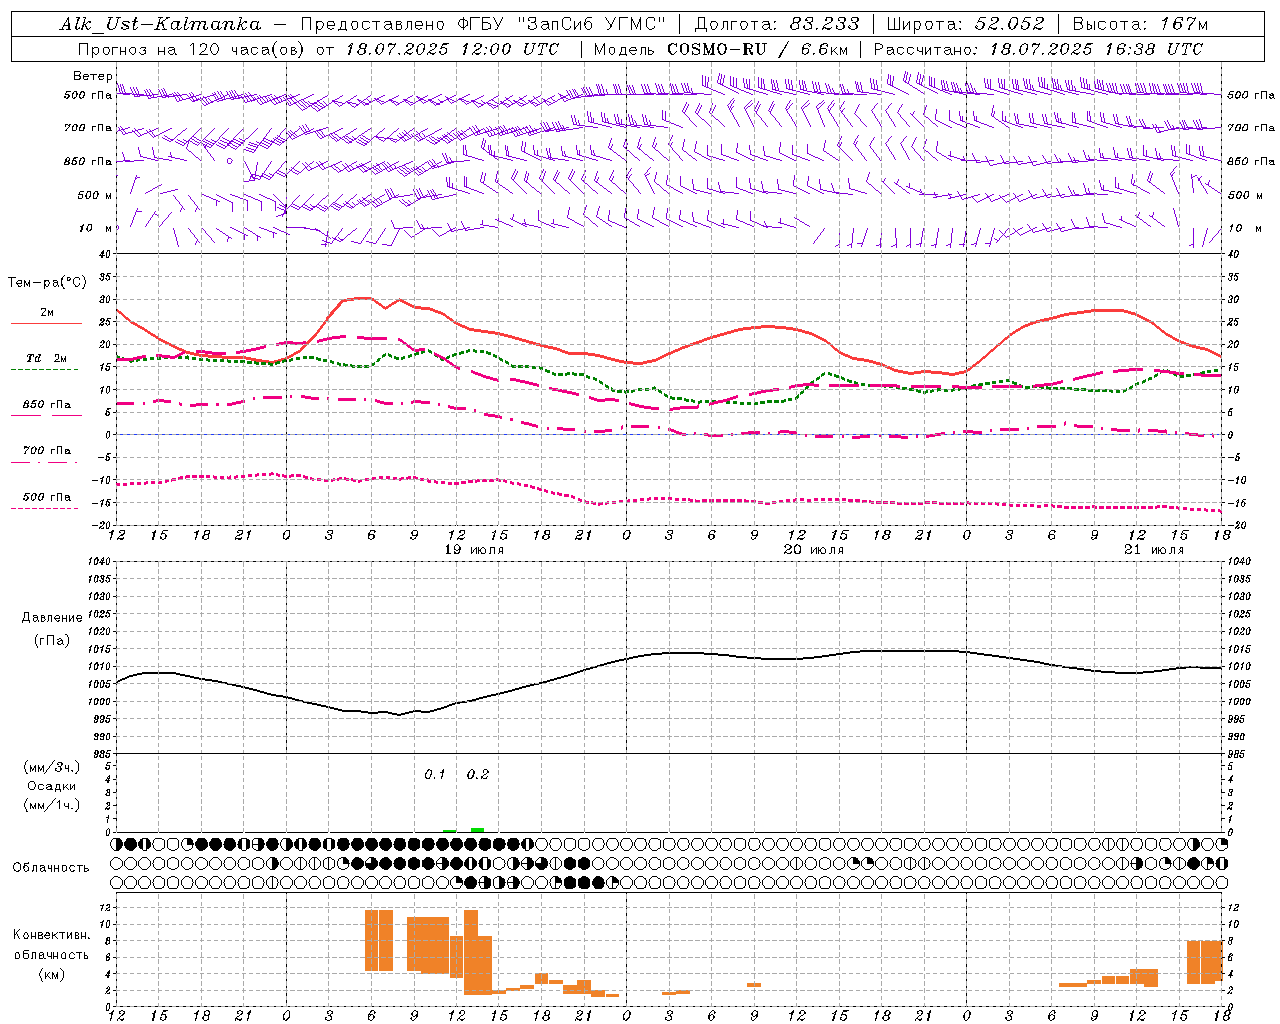
Task: Click the 10 м wind level label on right axis
Action: (x=1243, y=228)
